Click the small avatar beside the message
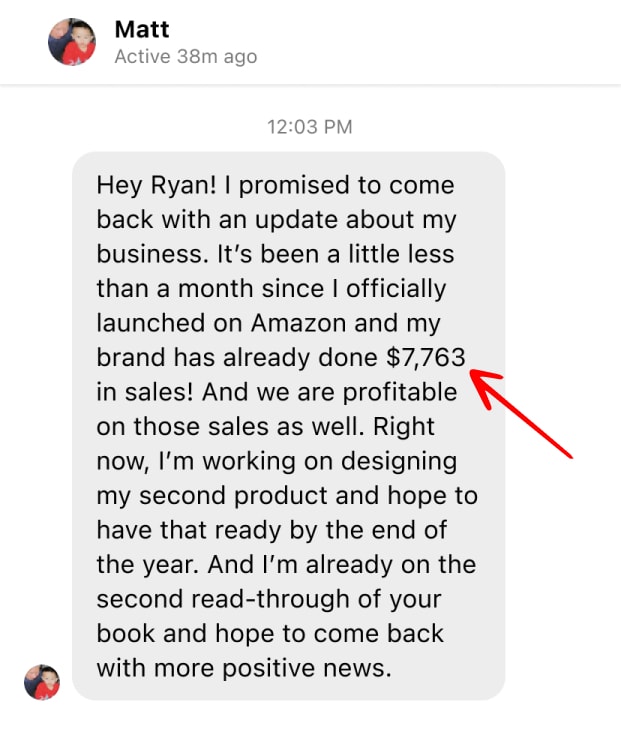The width and height of the screenshot is (621, 735). click(42, 682)
